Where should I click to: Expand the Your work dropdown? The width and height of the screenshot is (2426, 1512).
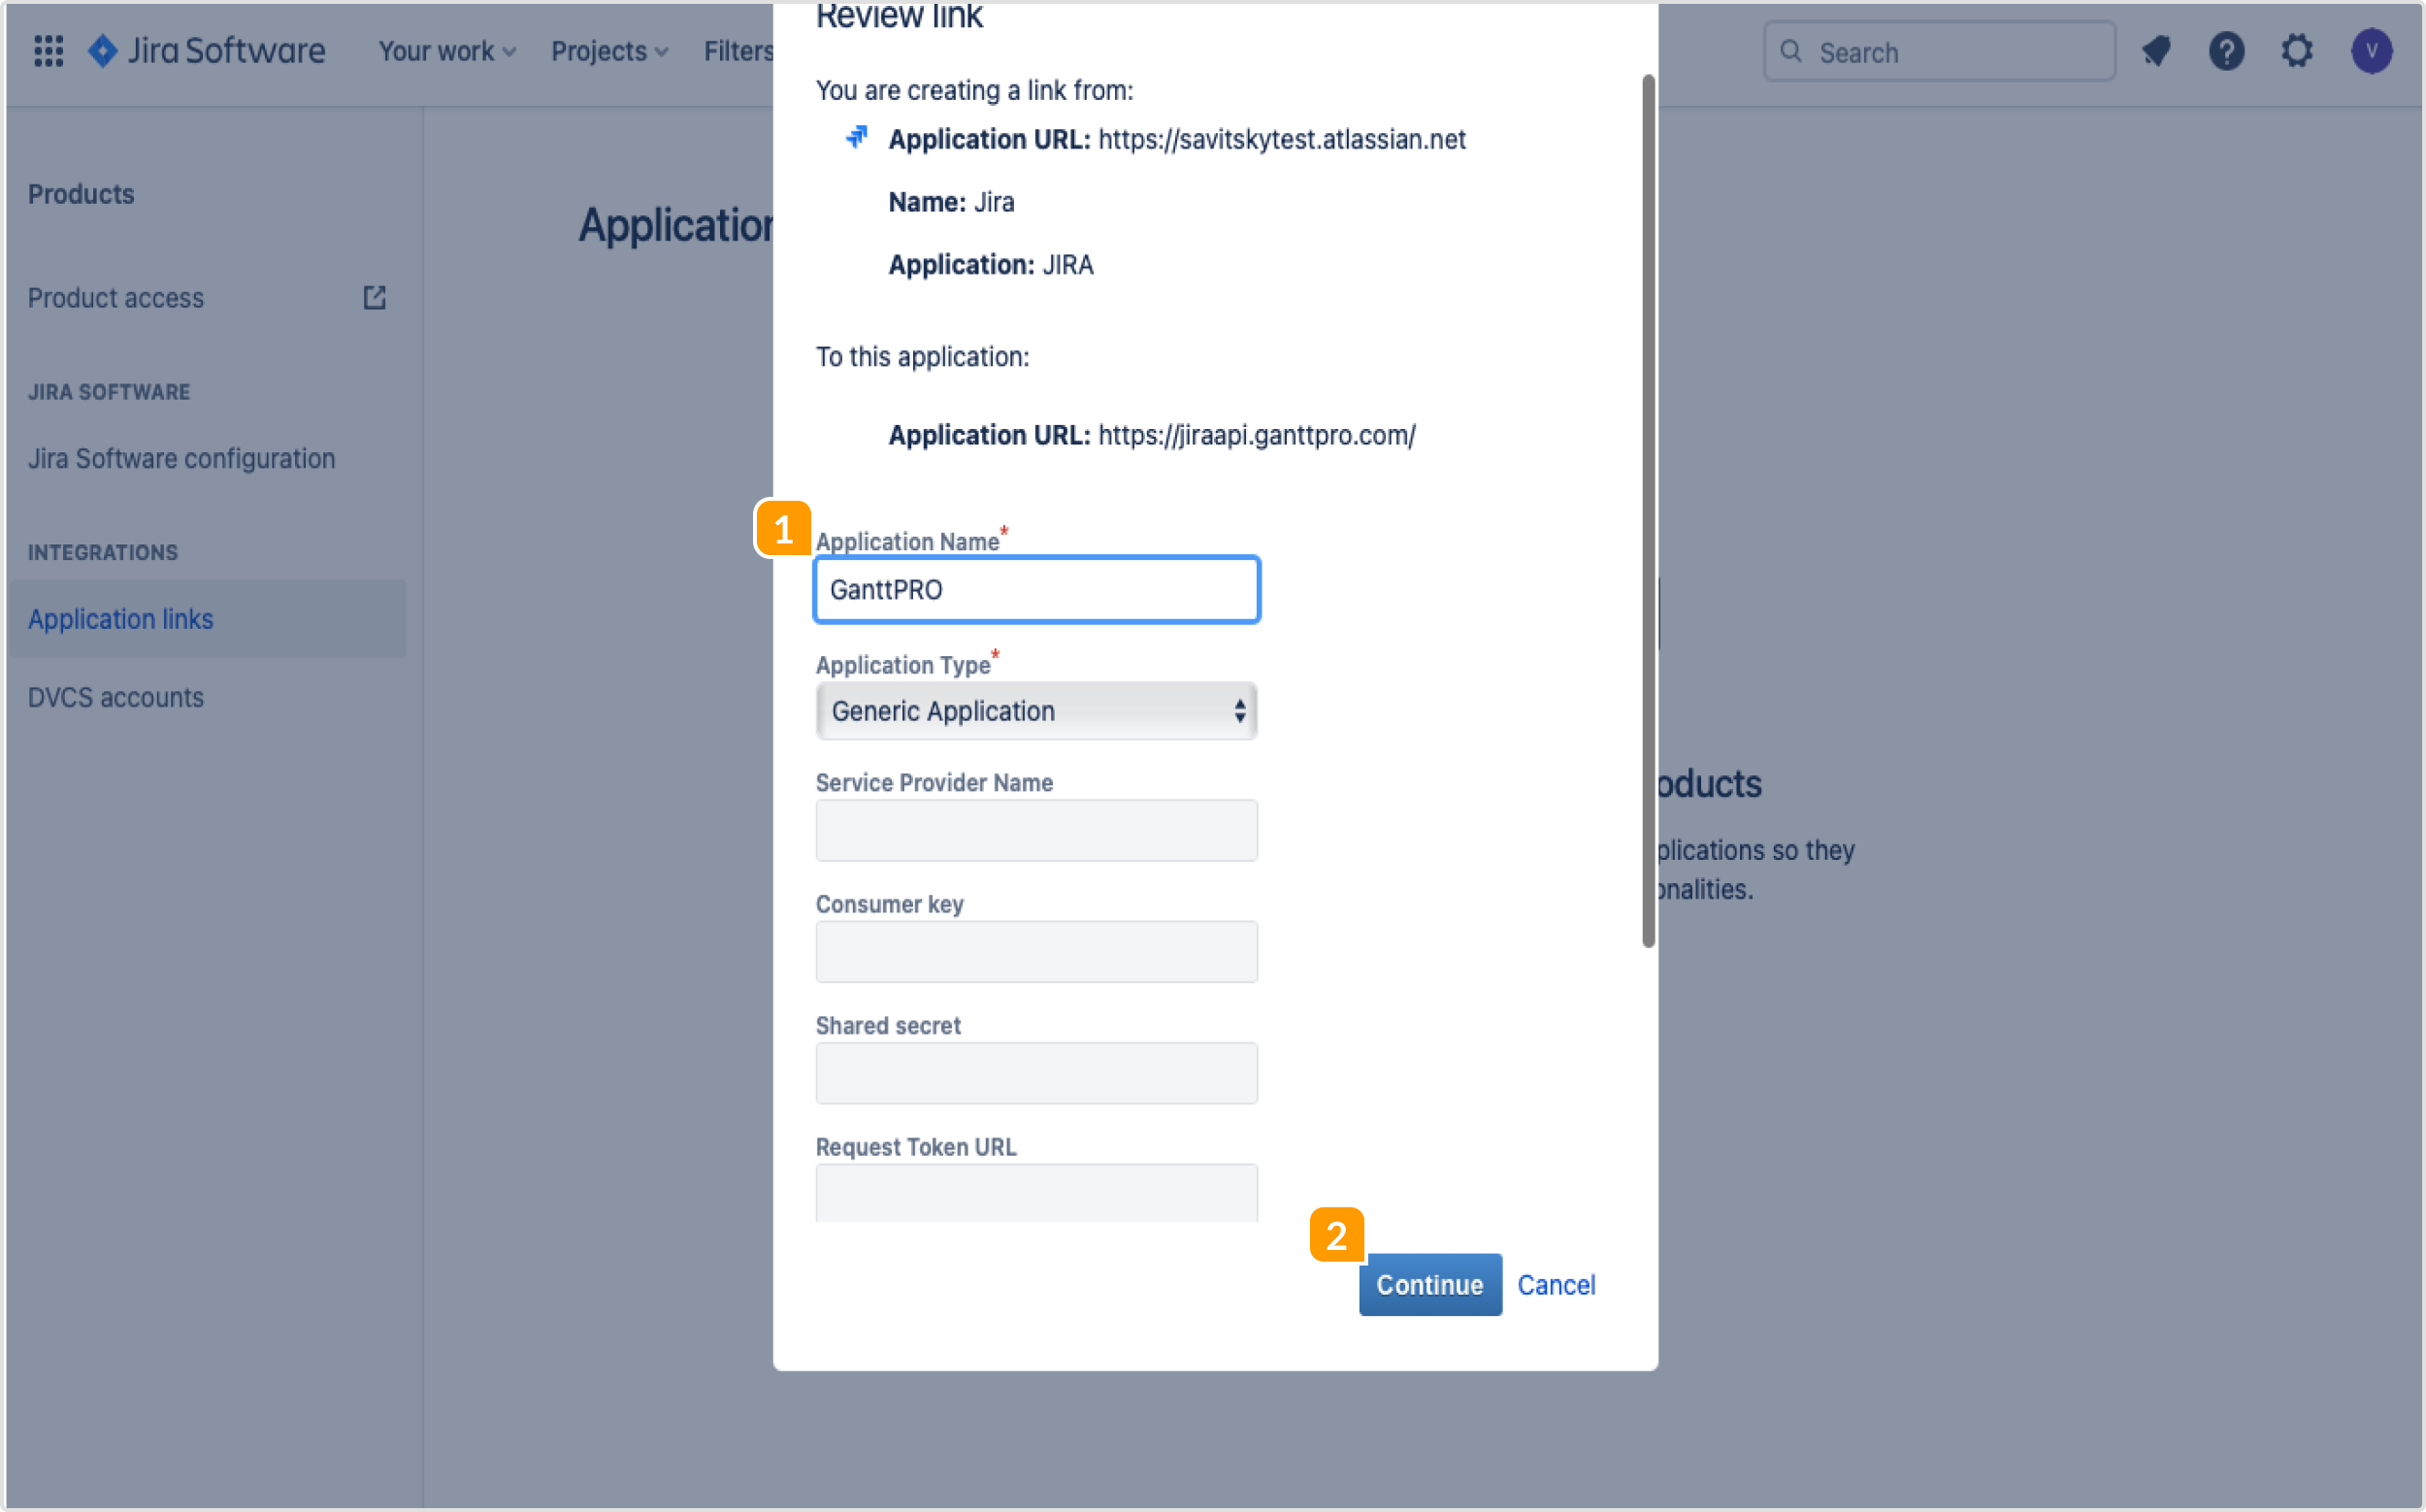446,51
